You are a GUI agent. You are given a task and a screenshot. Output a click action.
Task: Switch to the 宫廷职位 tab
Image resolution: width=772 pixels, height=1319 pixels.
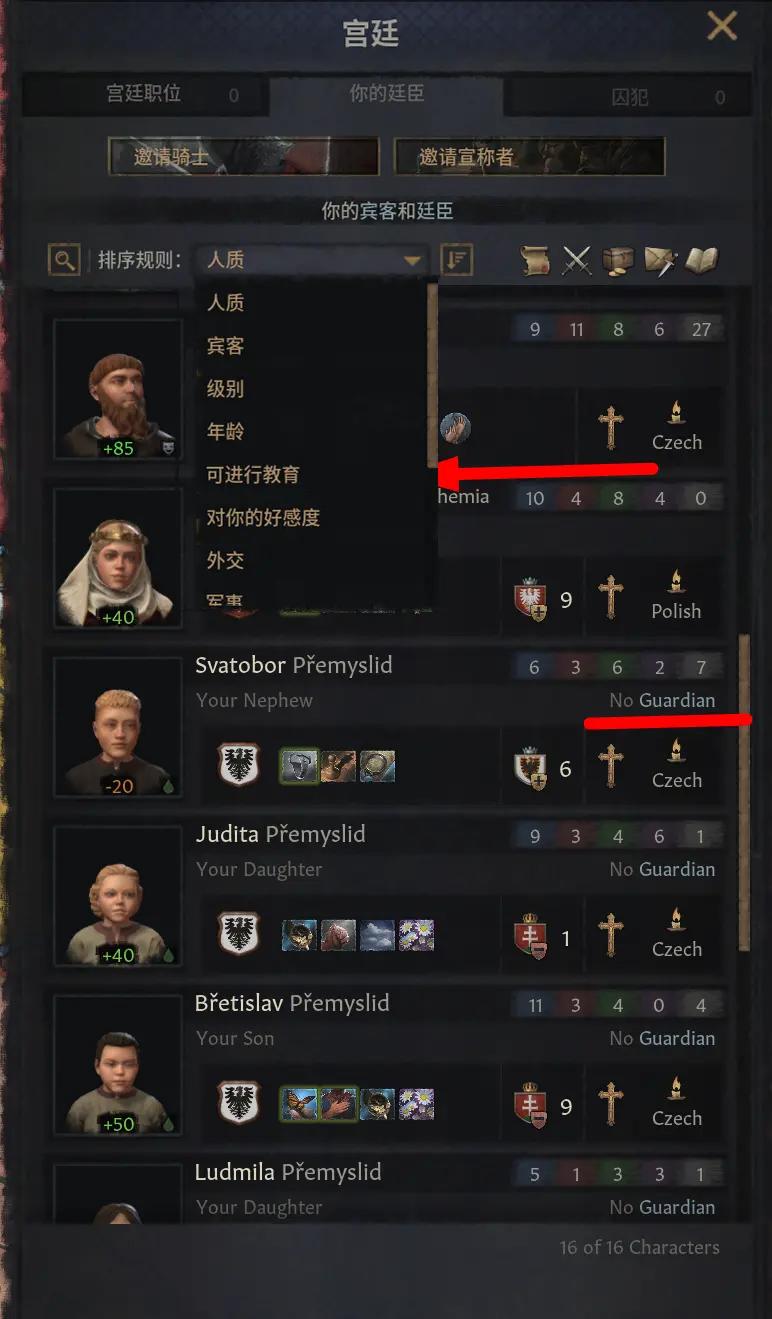click(x=145, y=95)
